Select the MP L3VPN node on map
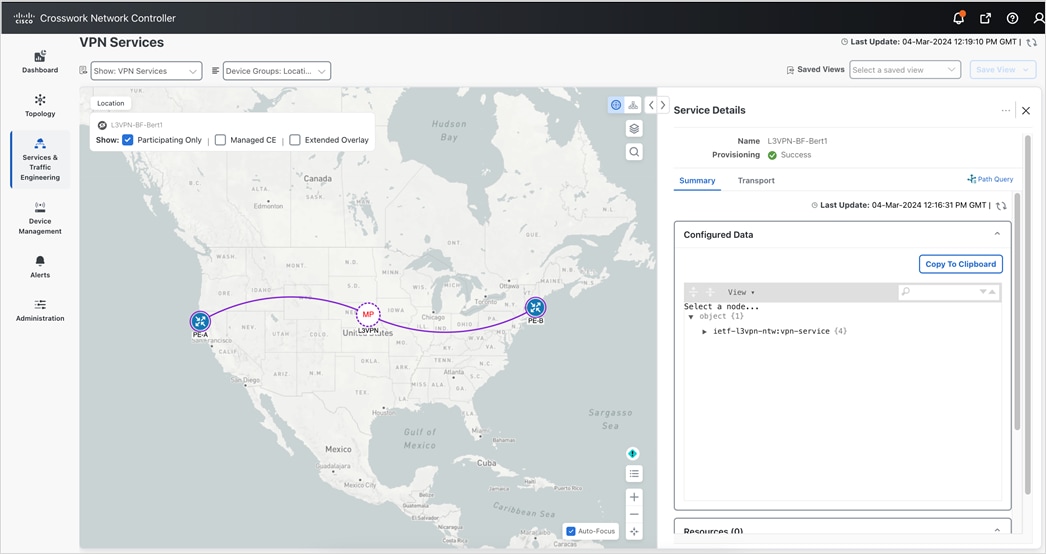Screen dimensions: 1046x554 point(368,314)
